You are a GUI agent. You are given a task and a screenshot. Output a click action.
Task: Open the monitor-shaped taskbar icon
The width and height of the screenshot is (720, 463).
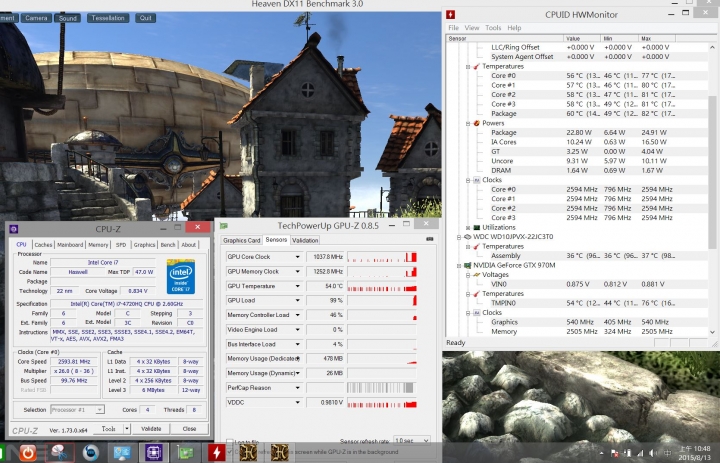(x=122, y=453)
